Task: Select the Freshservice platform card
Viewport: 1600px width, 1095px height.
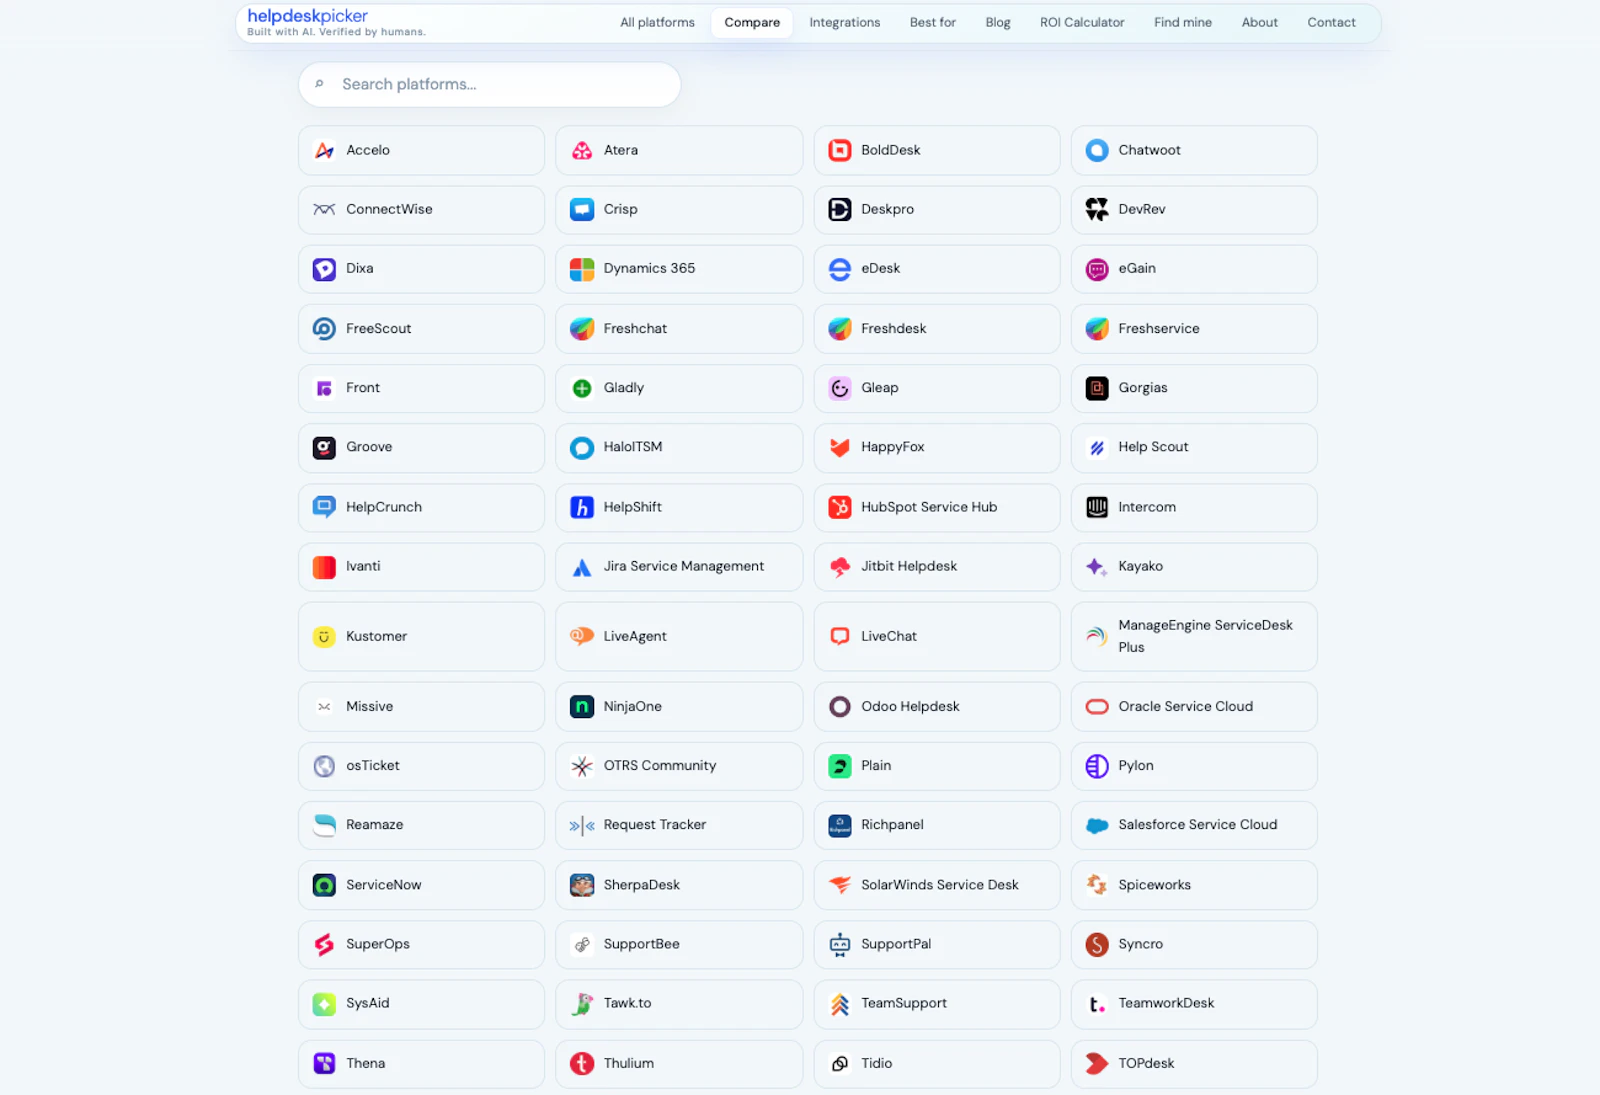Action: click(x=1194, y=328)
